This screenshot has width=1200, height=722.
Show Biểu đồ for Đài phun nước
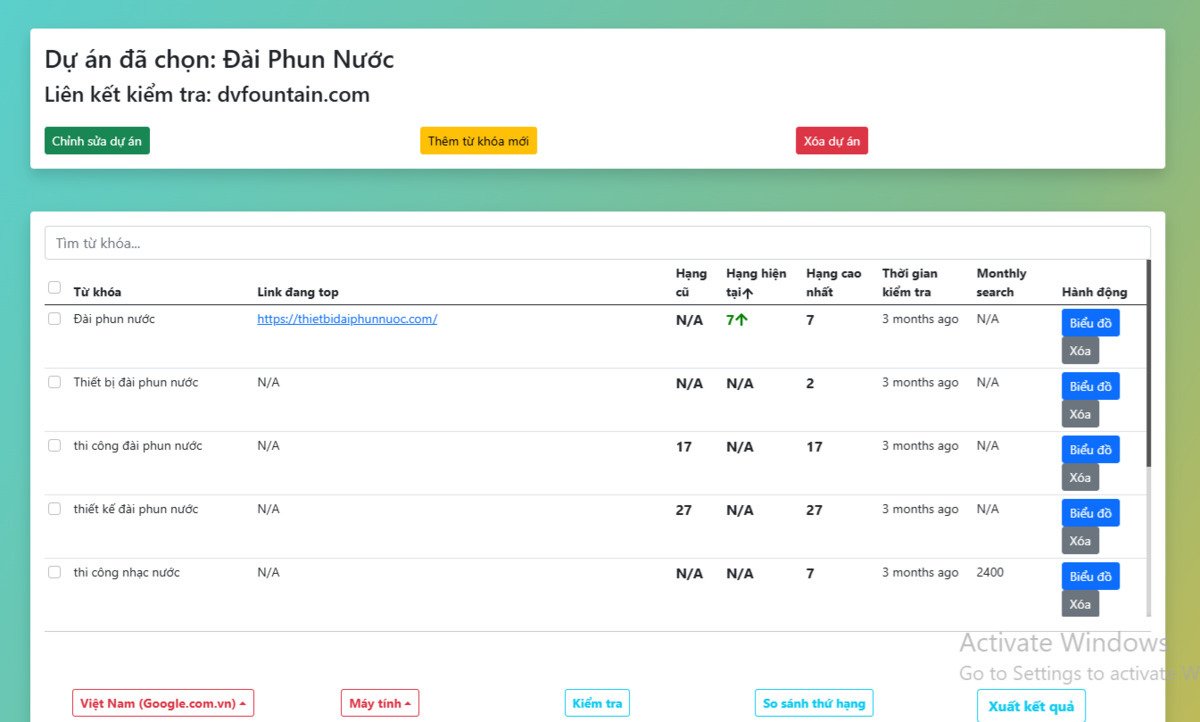pyautogui.click(x=1090, y=323)
